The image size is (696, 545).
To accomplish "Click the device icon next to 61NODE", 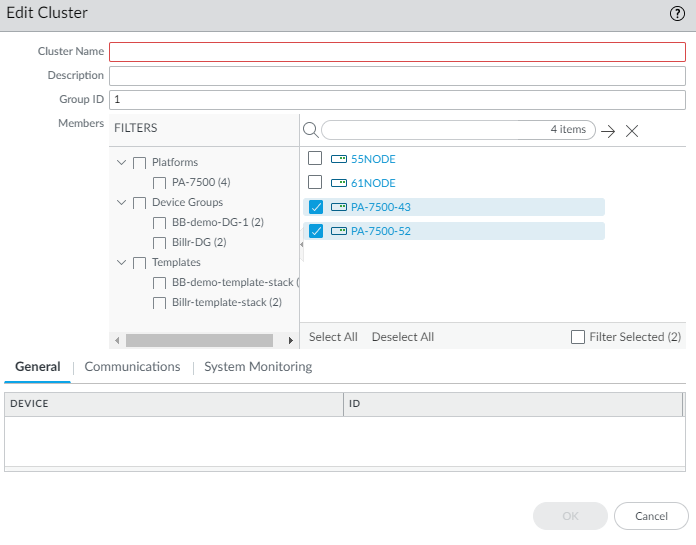I will pos(339,183).
